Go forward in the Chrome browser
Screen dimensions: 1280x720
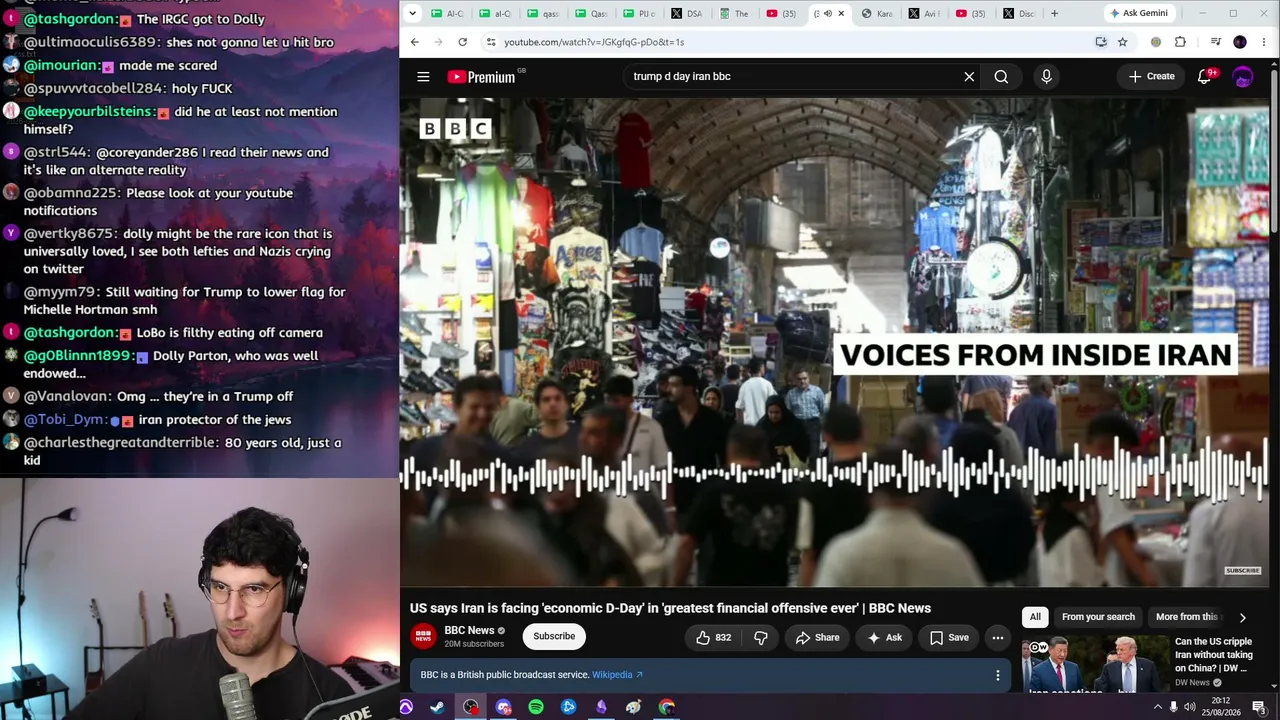point(438,42)
